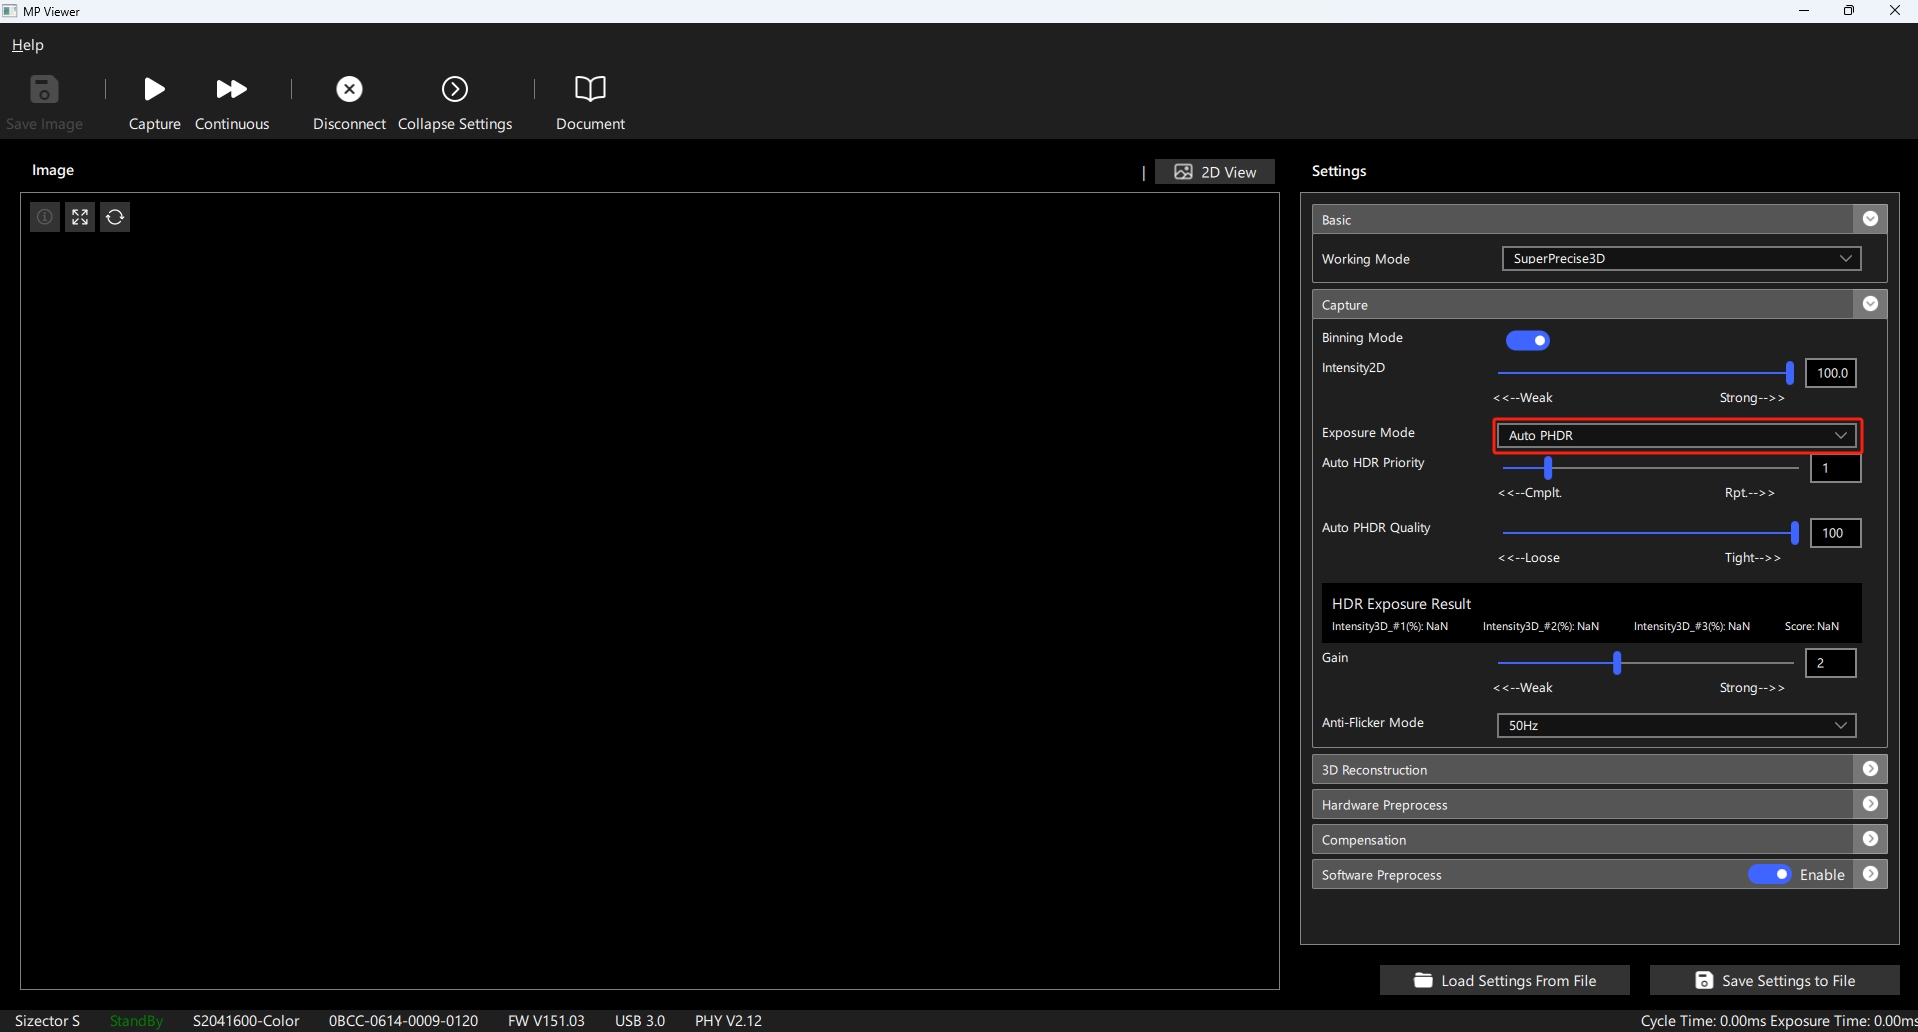Click USB 3.0 status entry
Viewport: 1918px width, 1032px height.
pyautogui.click(x=640, y=1020)
